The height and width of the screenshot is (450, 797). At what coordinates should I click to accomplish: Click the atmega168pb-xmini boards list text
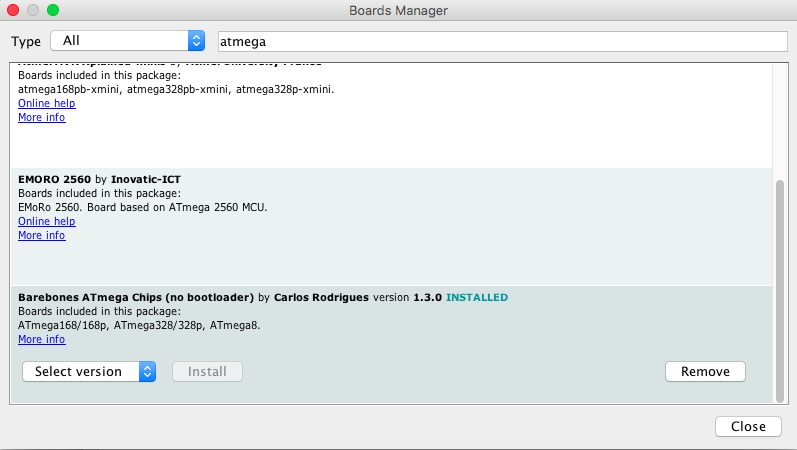tap(176, 89)
